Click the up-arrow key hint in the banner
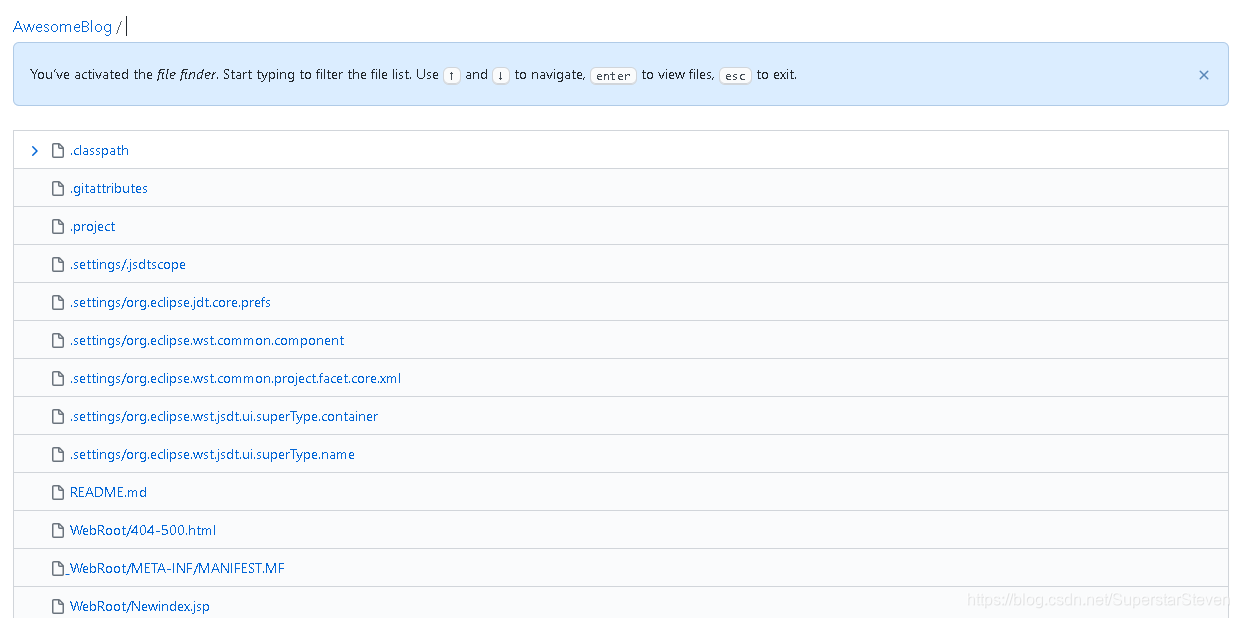Viewport: 1239px width, 618px height. point(452,75)
